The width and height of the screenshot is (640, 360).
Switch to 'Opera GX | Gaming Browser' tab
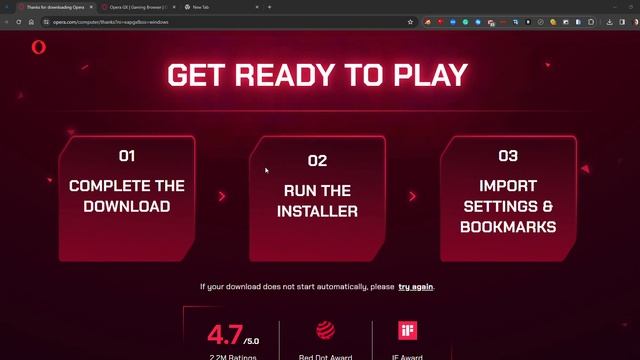pyautogui.click(x=139, y=7)
